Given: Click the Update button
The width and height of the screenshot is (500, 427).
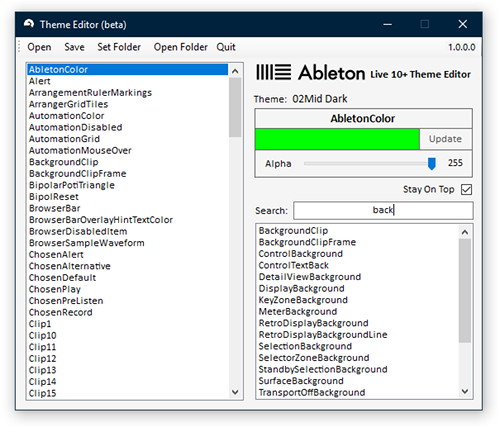Looking at the screenshot, I should (445, 139).
